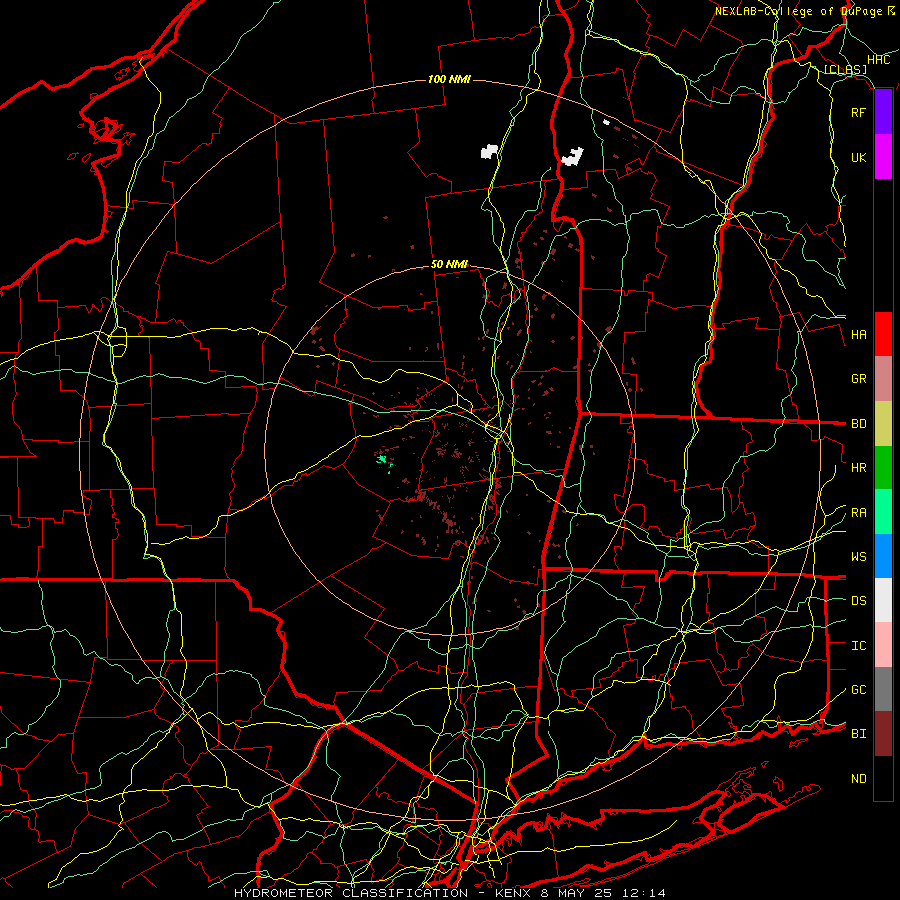Click the 'HR' legend label text
This screenshot has height=900, width=900.
[x=859, y=468]
